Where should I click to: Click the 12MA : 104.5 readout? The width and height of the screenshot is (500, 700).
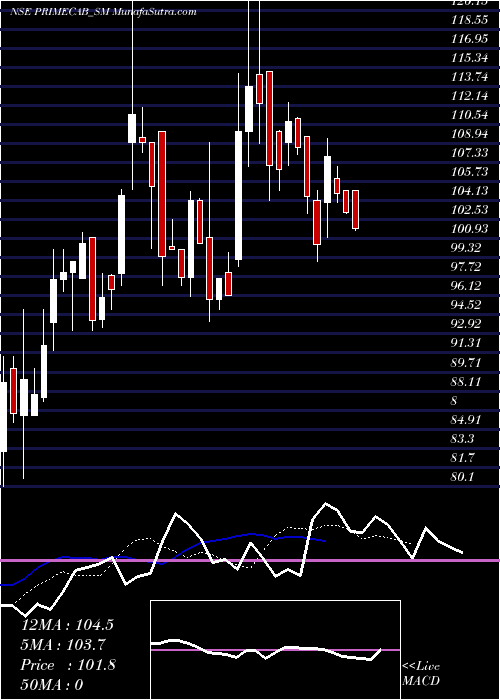tap(67, 625)
